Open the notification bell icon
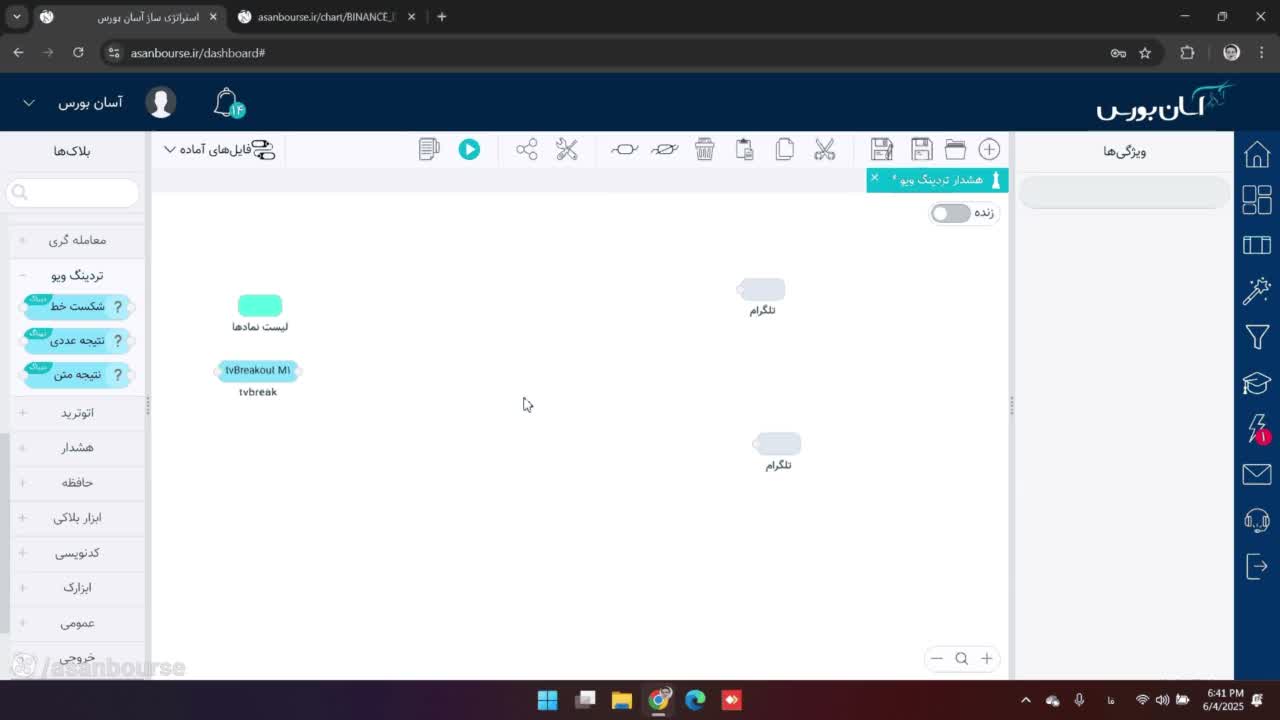 point(227,102)
